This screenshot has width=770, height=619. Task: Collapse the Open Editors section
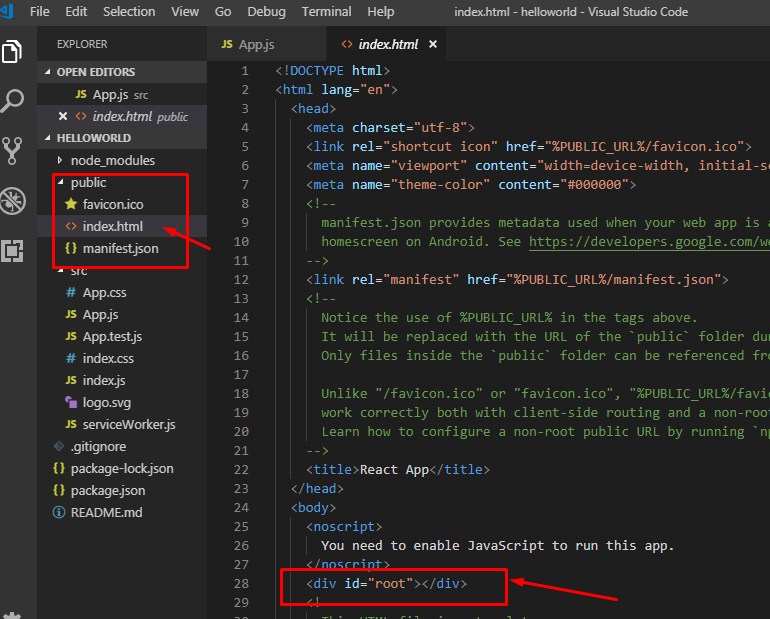(x=95, y=72)
